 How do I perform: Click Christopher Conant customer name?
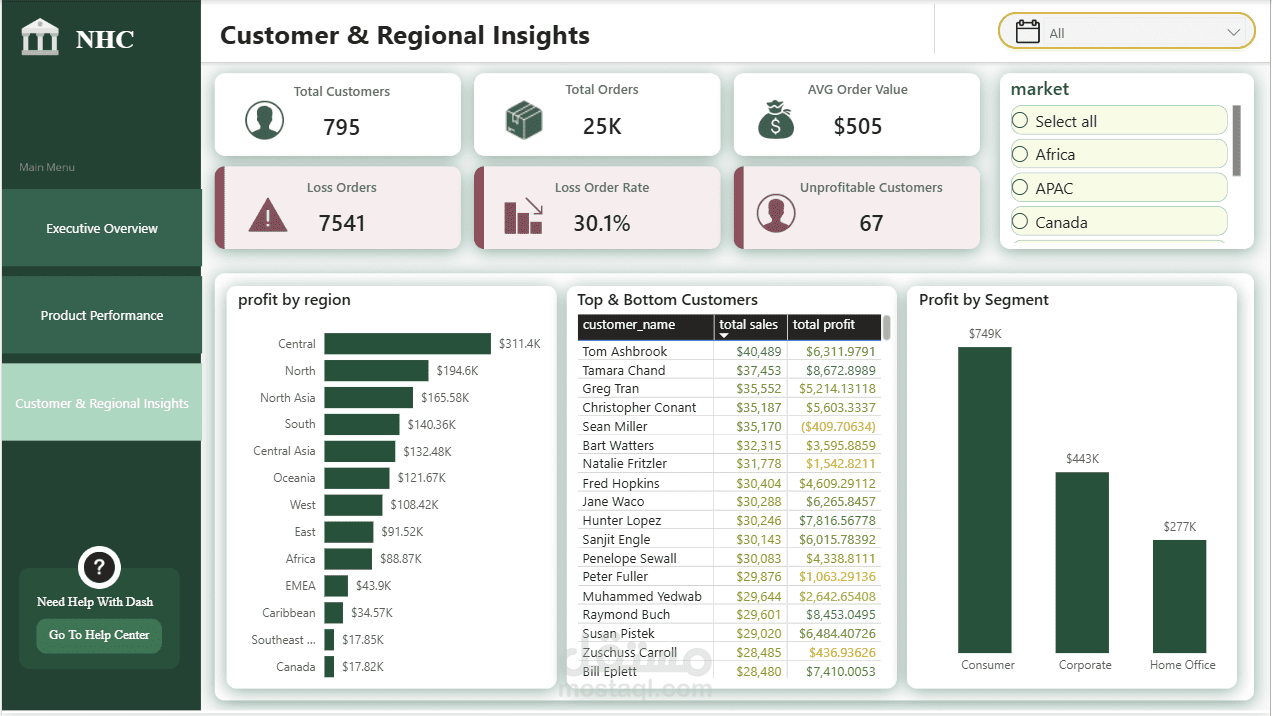(x=640, y=408)
